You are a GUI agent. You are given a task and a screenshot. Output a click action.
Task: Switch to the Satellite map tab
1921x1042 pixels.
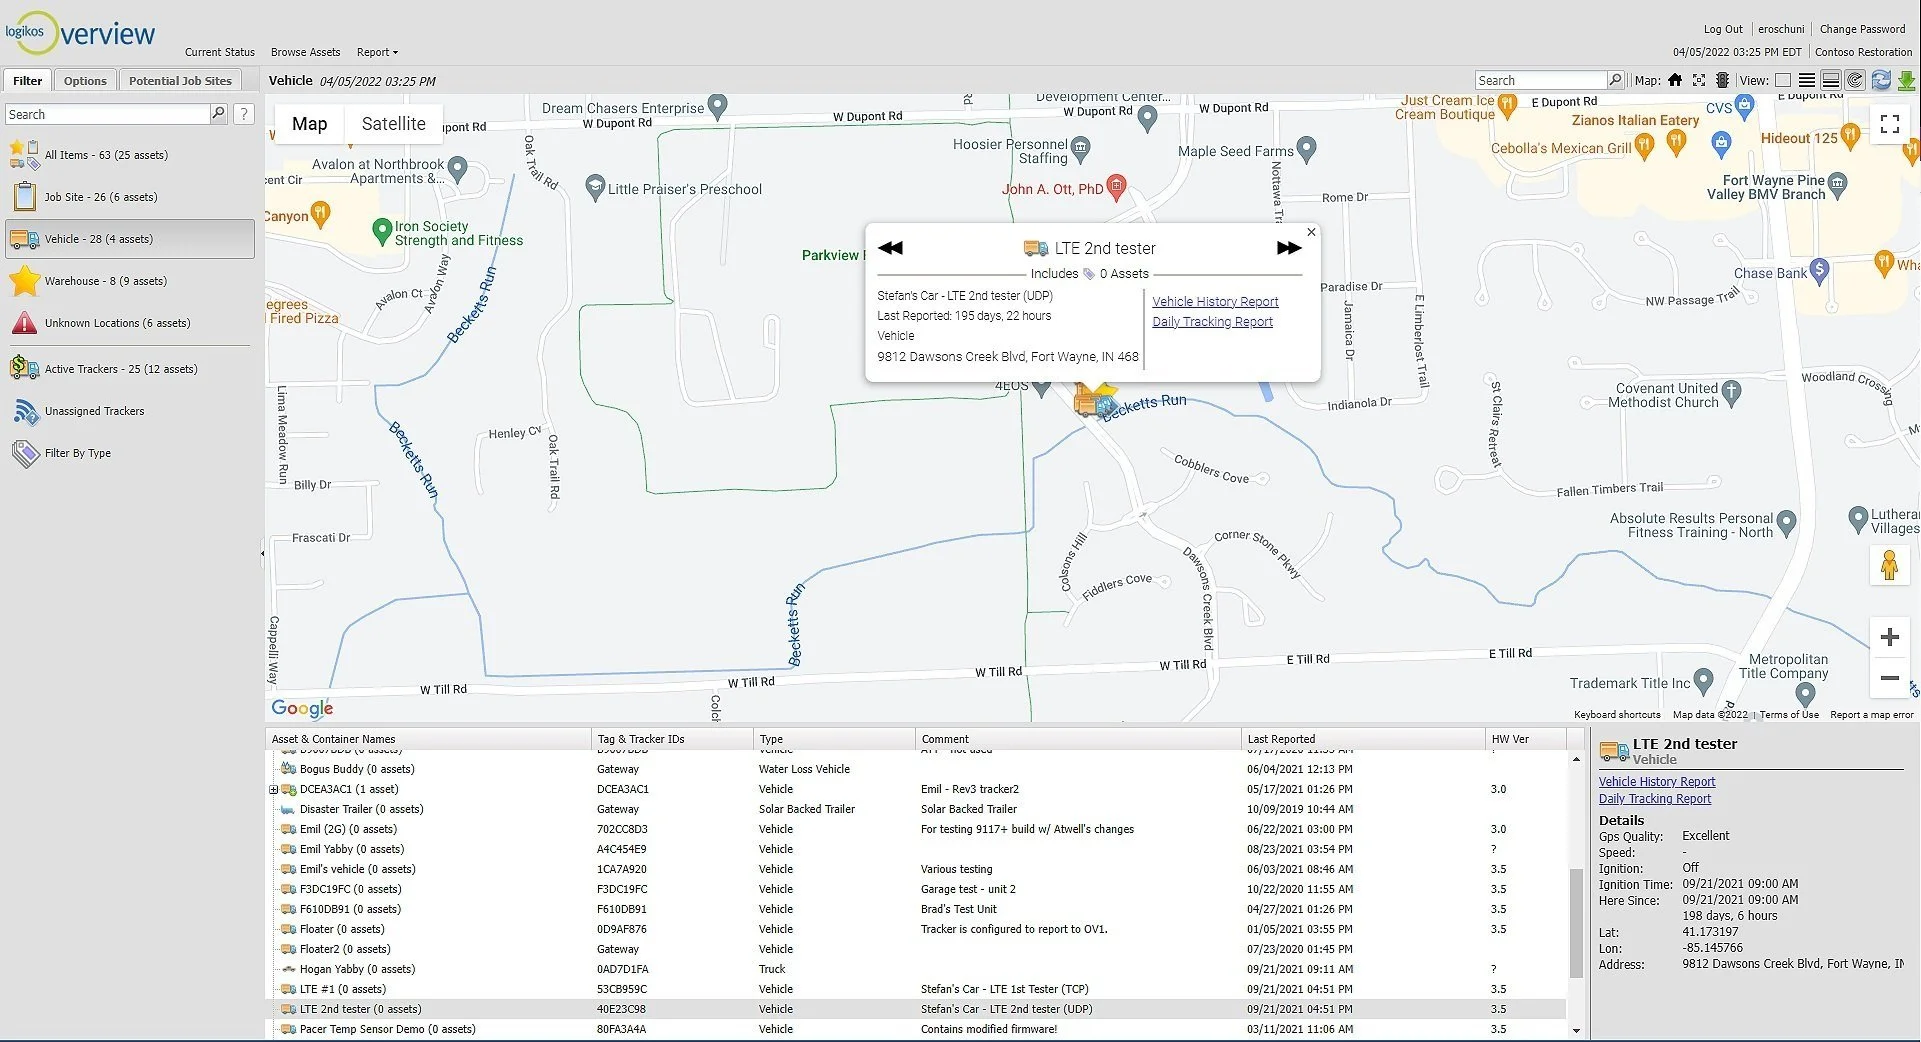pos(393,123)
